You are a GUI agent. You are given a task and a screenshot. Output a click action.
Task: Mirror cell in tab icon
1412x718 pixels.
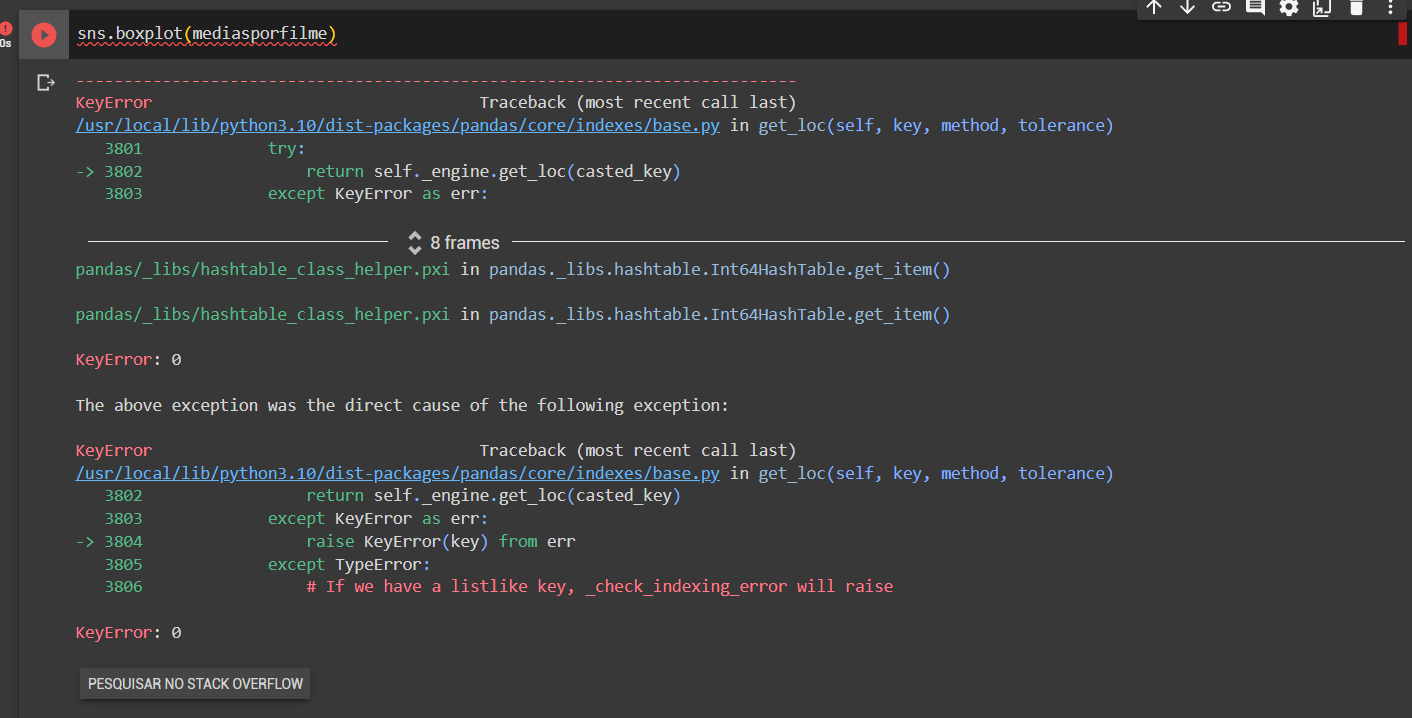(x=1322, y=8)
